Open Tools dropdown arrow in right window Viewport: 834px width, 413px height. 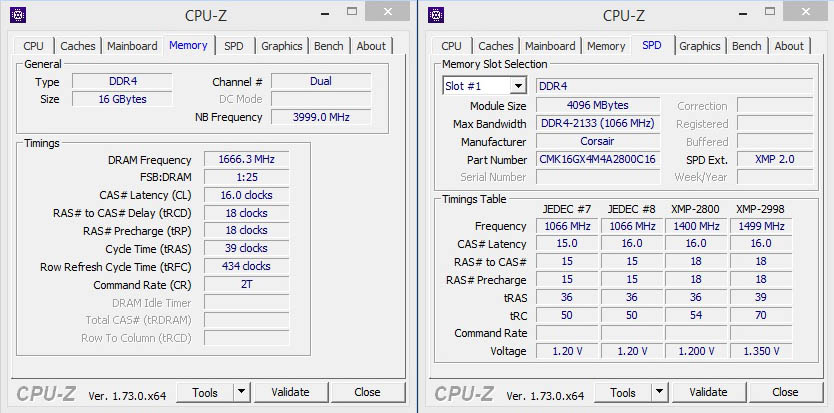click(660, 393)
